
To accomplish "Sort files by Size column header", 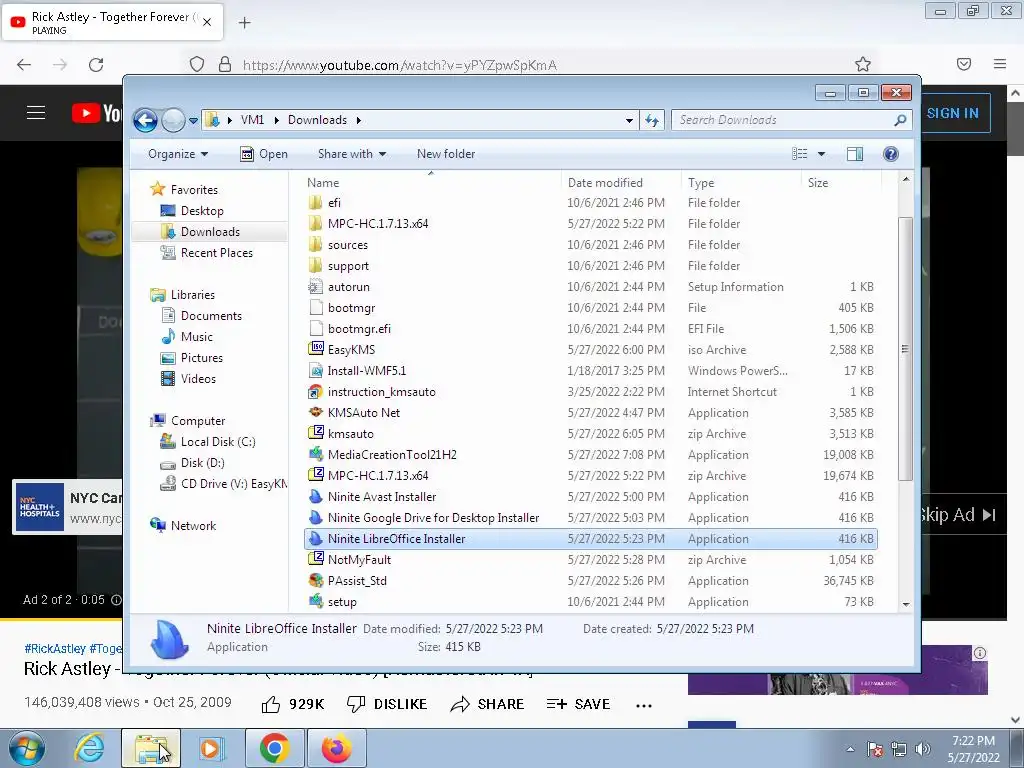I will pos(818,183).
